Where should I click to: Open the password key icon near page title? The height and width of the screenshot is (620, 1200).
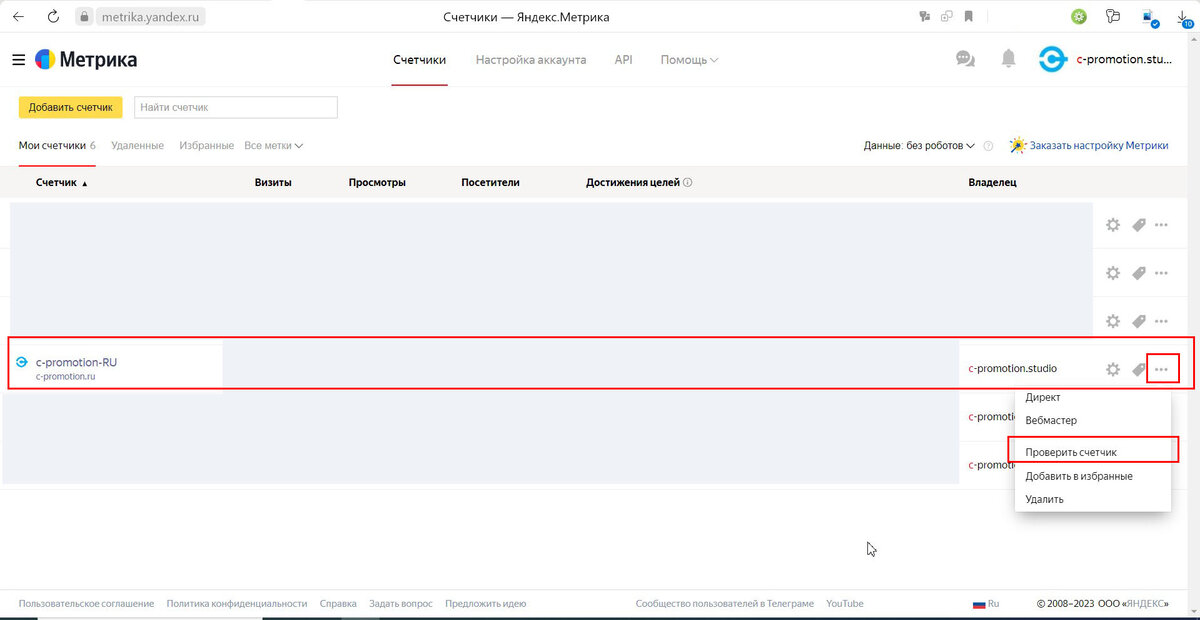coord(924,17)
